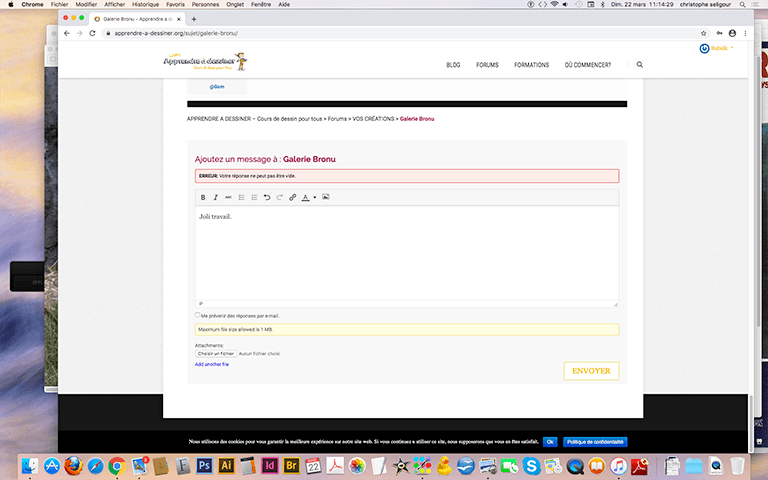Redo the edit in the editor
The height and width of the screenshot is (480, 768).
(280, 197)
